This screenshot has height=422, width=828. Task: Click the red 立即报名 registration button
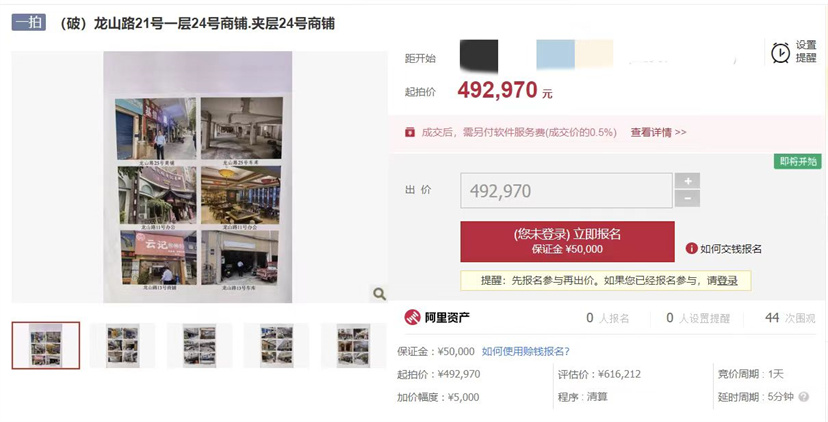coord(568,242)
